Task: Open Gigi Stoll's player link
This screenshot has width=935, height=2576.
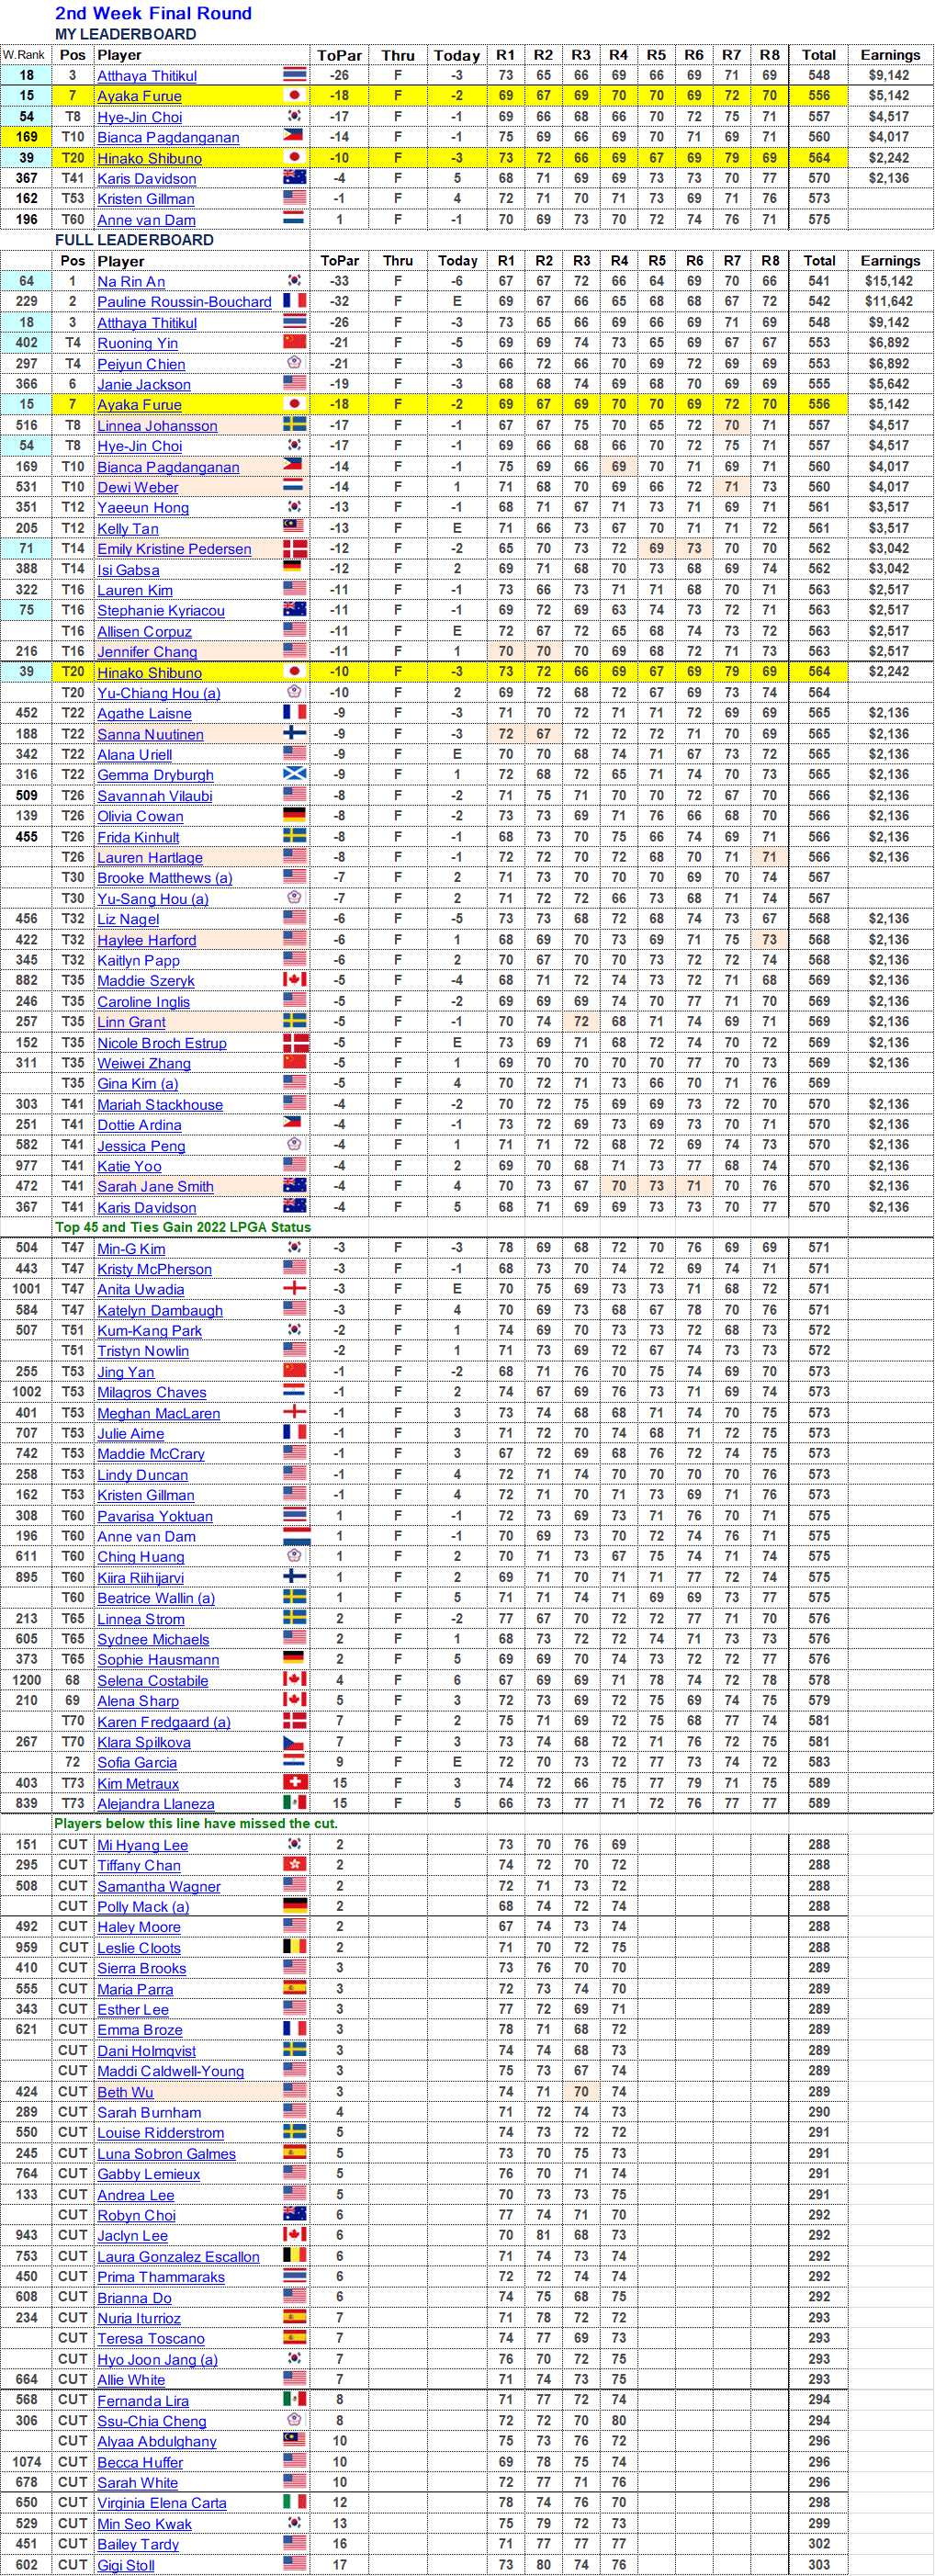Action: click(126, 2565)
